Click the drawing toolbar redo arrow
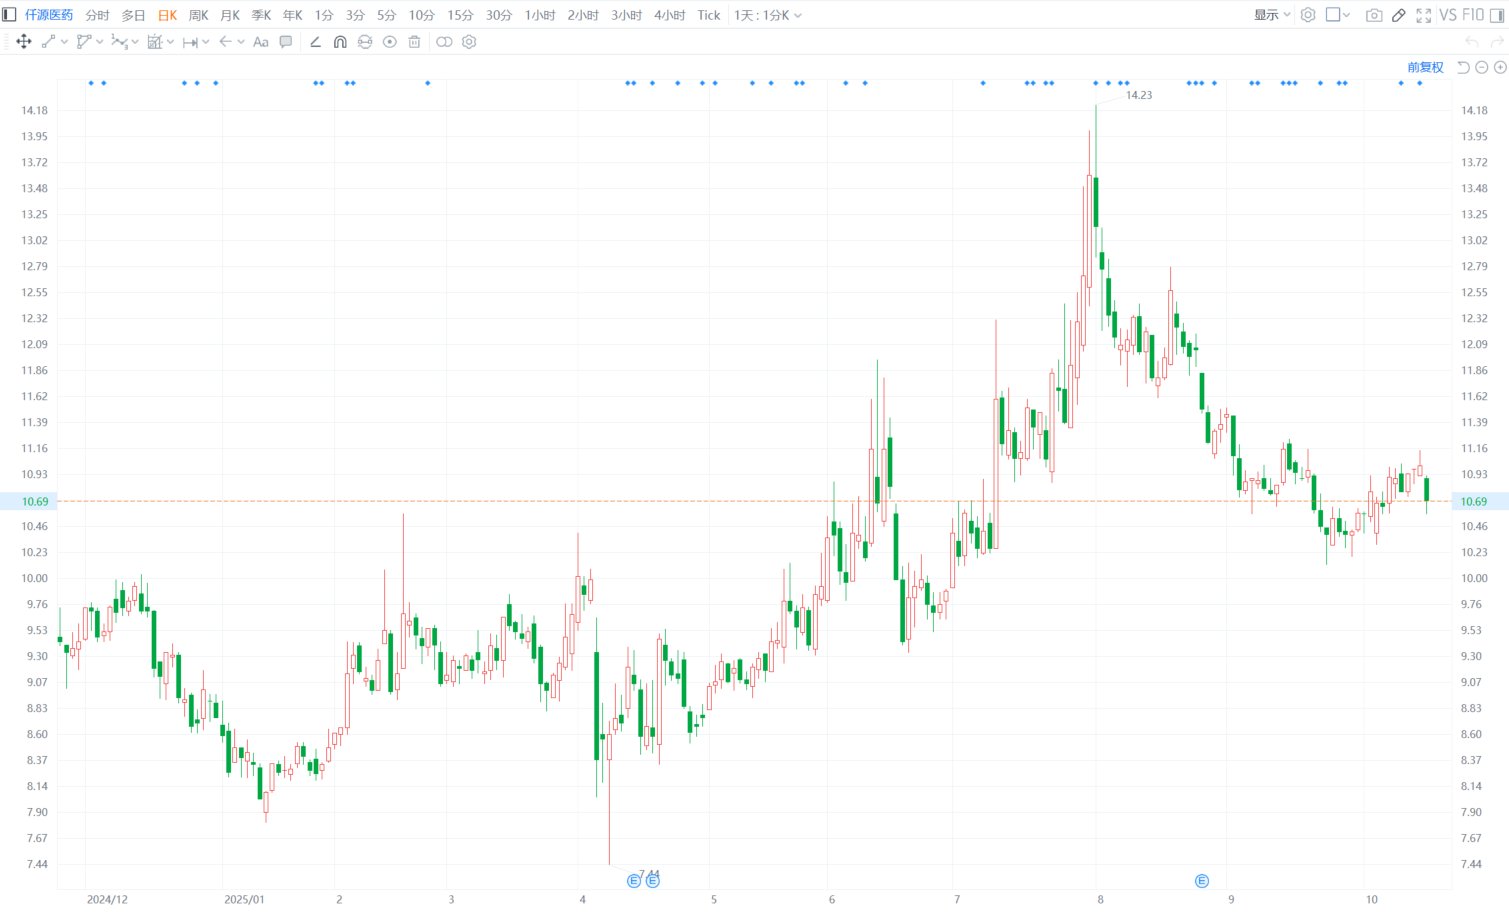The height and width of the screenshot is (912, 1509). tap(1497, 42)
